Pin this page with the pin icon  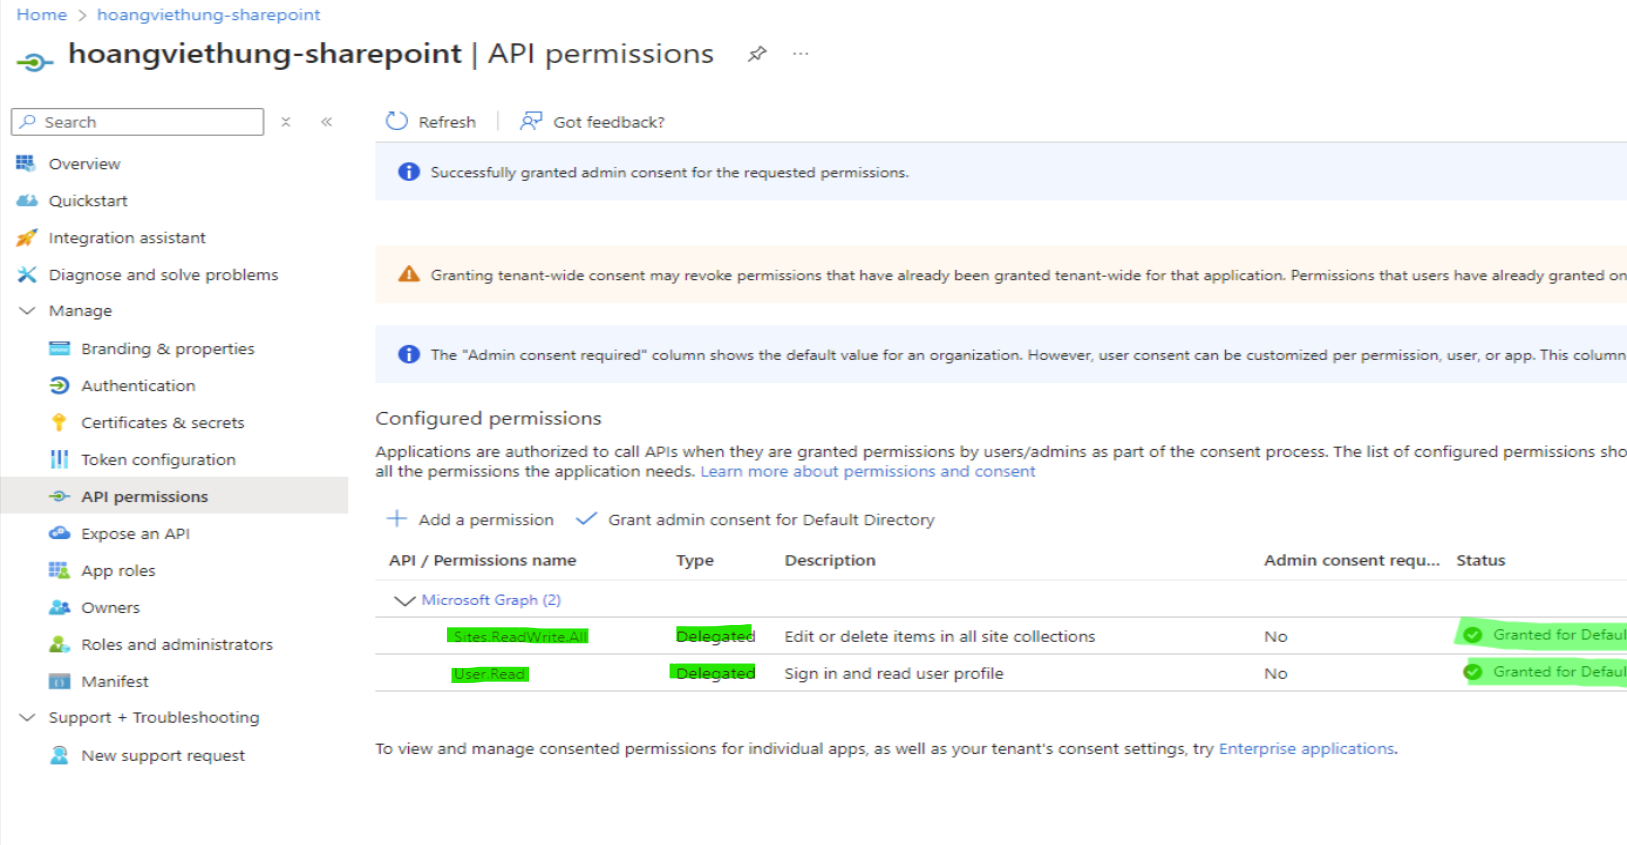click(757, 54)
